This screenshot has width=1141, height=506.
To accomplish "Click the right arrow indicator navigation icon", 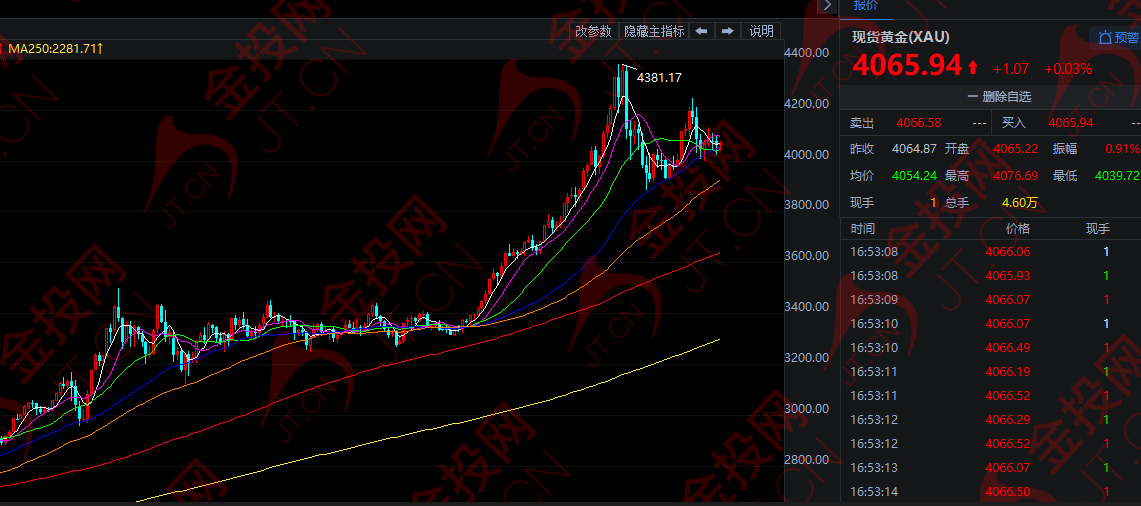I will pyautogui.click(x=728, y=31).
